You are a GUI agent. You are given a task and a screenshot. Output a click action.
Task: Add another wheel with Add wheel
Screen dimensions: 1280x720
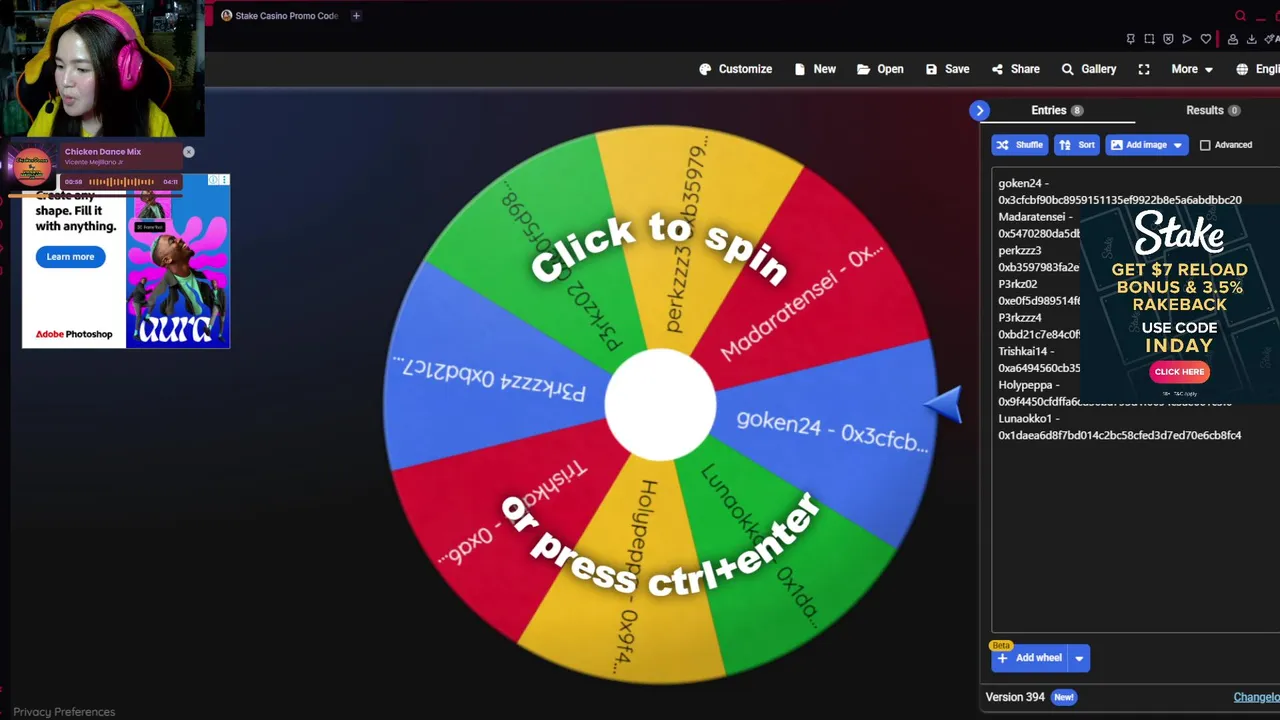coord(1030,658)
